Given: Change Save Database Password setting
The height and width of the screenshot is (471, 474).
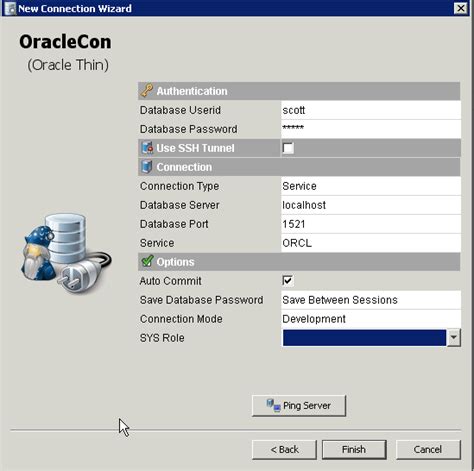Looking at the screenshot, I should 371,300.
